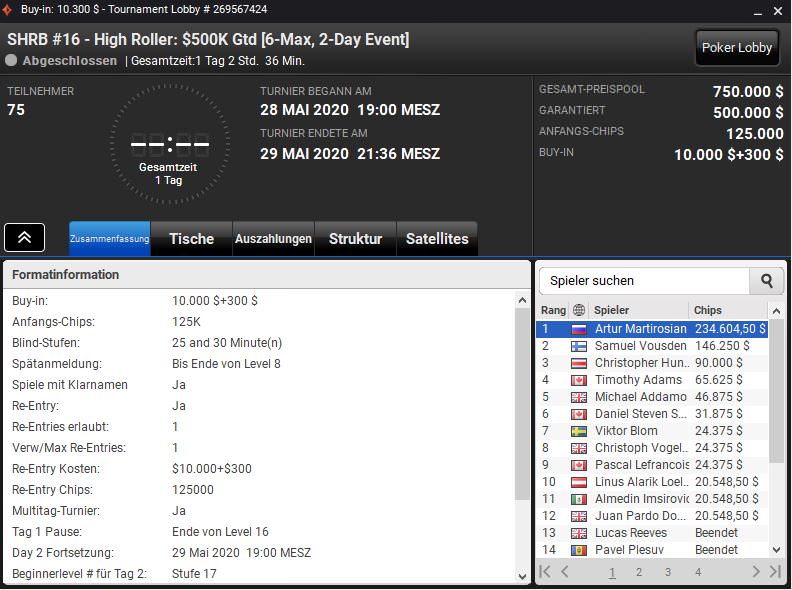Open the Struktur tab
This screenshot has width=792, height=590.
pos(355,238)
